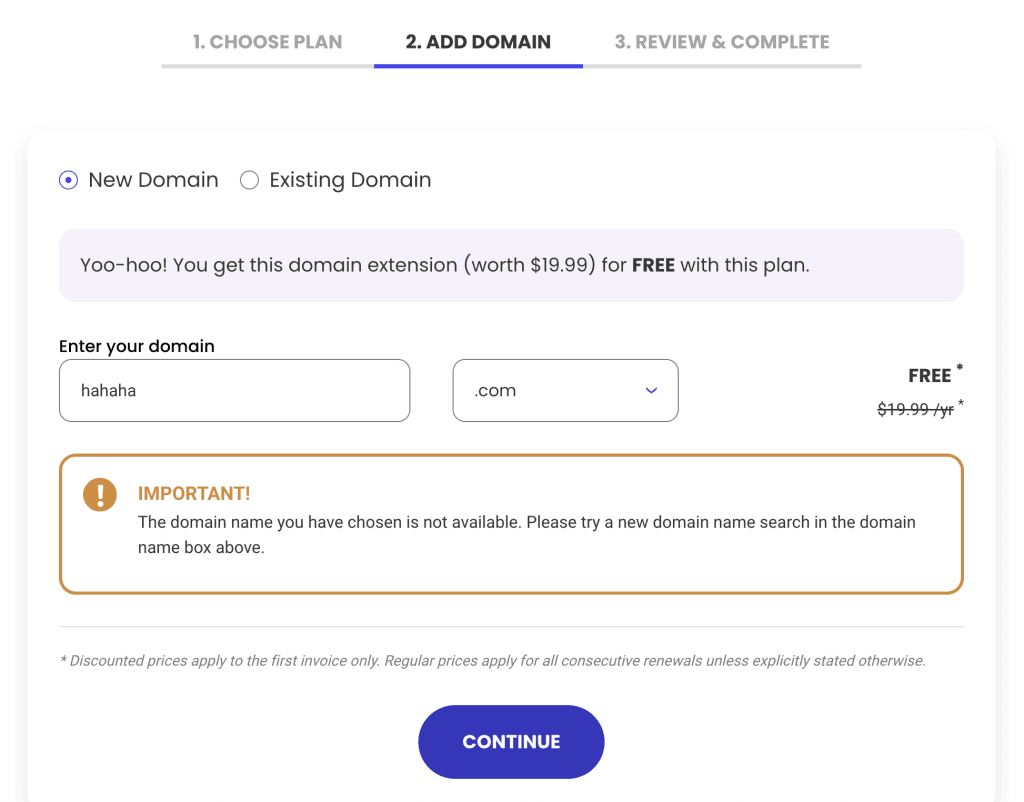The image size is (1024, 802).
Task: Click the blue progress underline beneath Add Domain
Action: (478, 66)
